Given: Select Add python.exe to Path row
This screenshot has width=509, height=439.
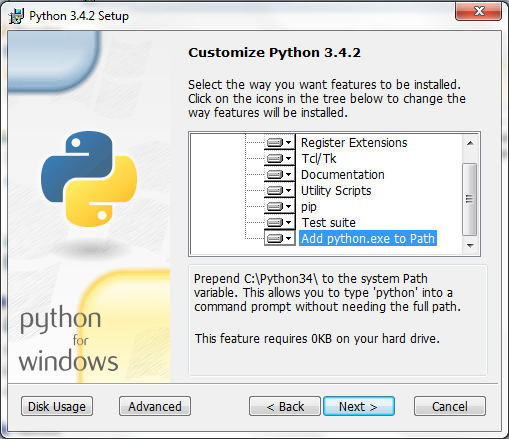Looking at the screenshot, I should tap(368, 239).
